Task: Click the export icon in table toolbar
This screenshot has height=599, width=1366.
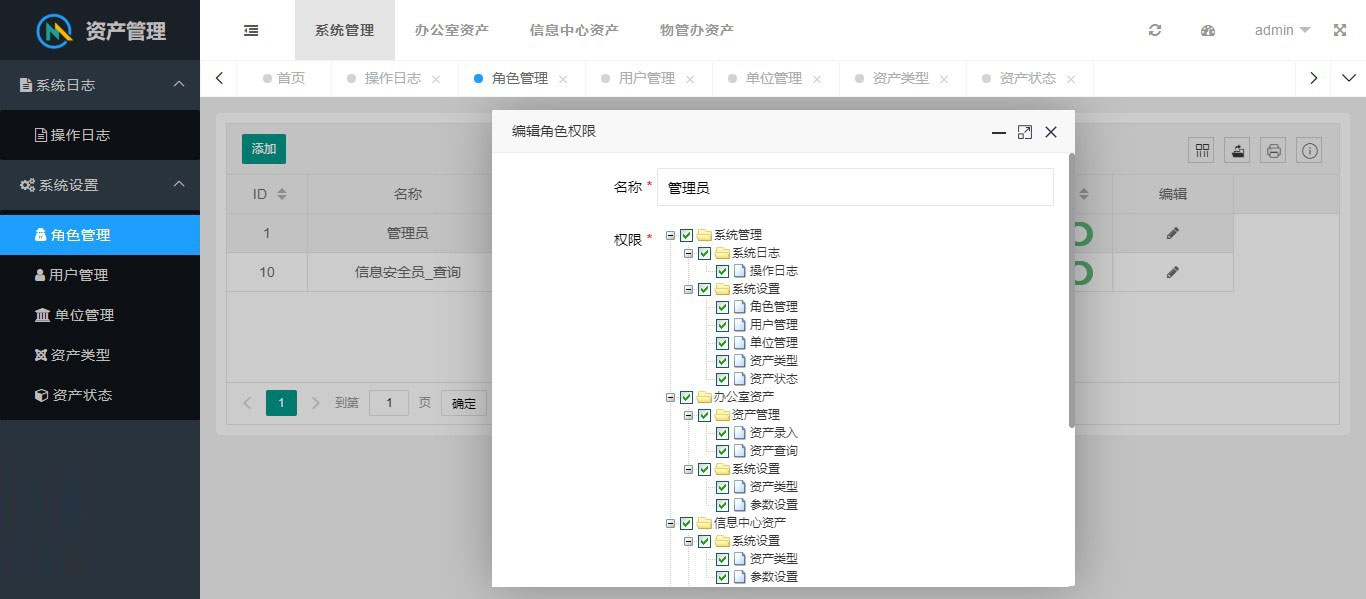Action: point(1238,151)
